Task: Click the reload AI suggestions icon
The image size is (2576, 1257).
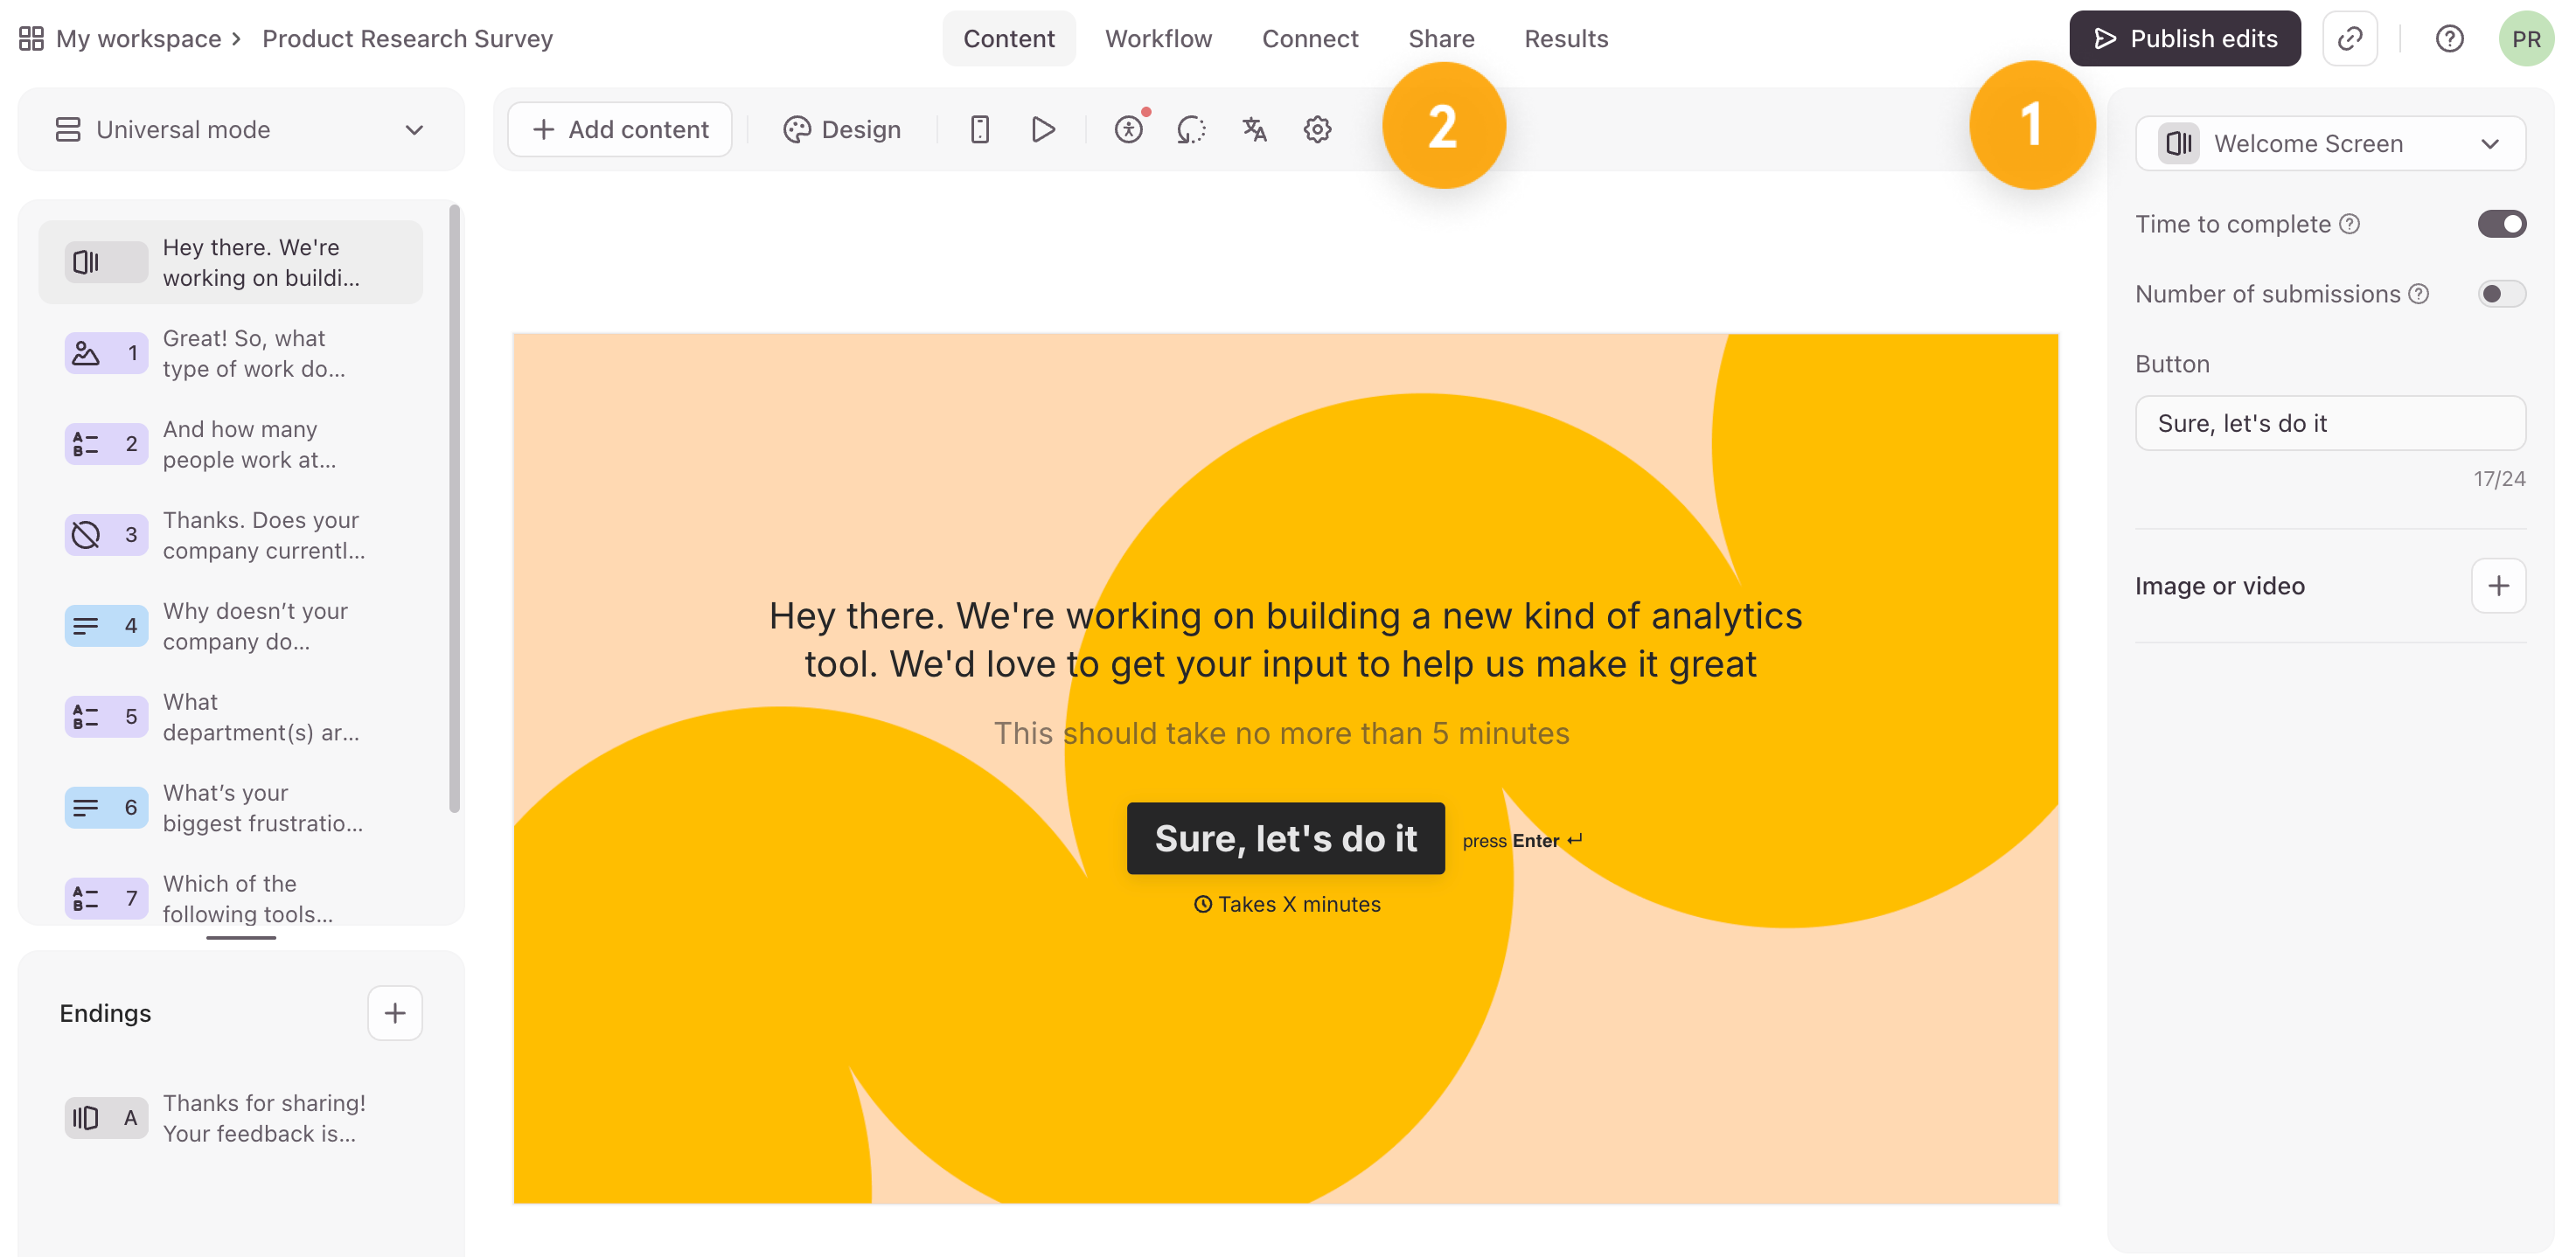Action: tap(1190, 130)
